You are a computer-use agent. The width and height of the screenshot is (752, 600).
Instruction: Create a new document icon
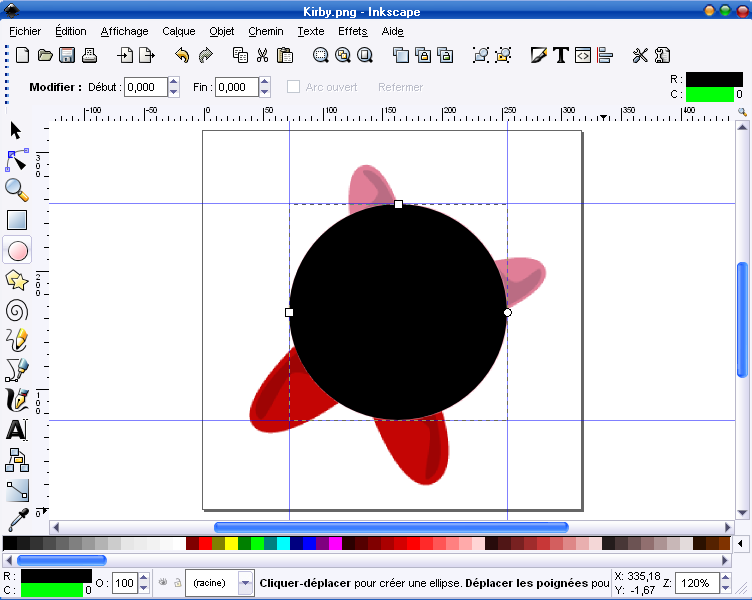[x=23, y=55]
